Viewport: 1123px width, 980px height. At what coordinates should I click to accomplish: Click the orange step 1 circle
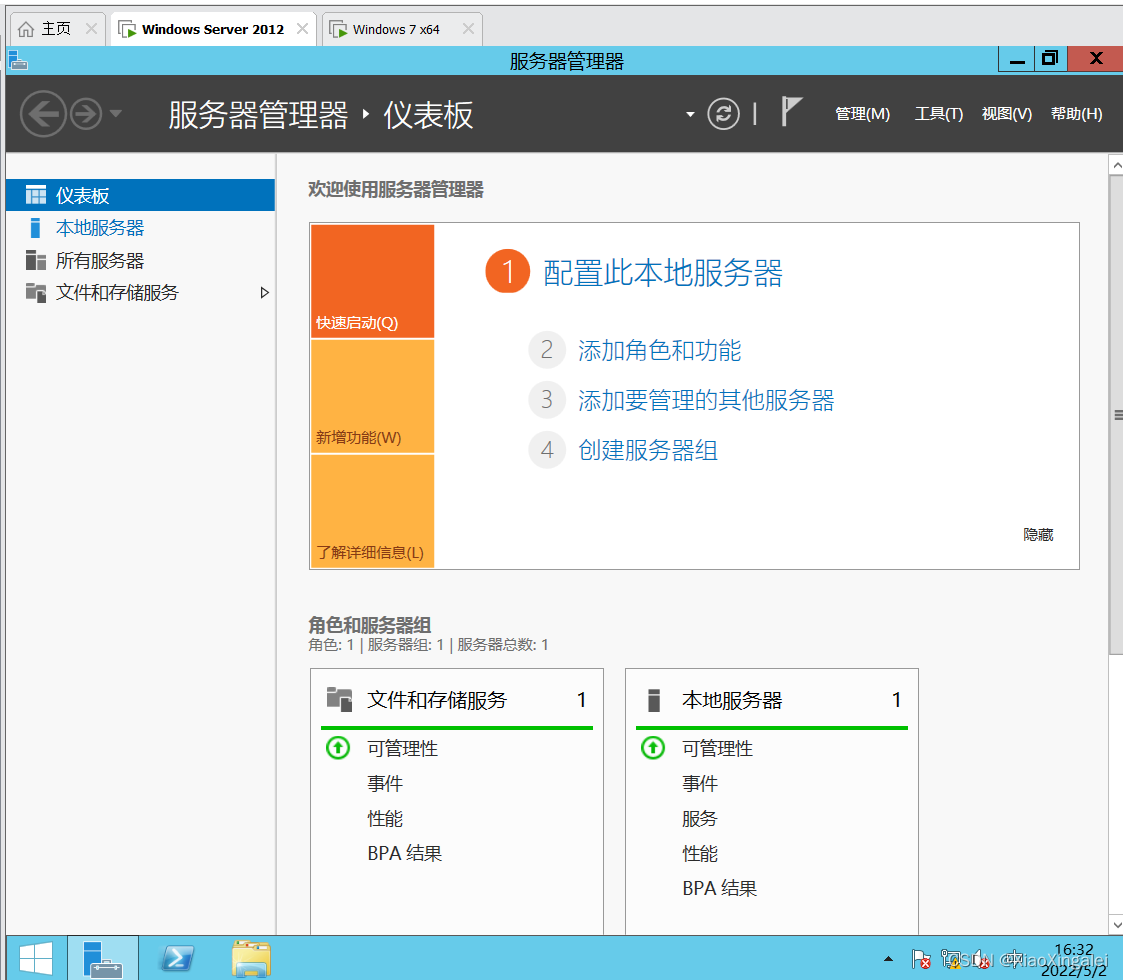click(x=507, y=272)
